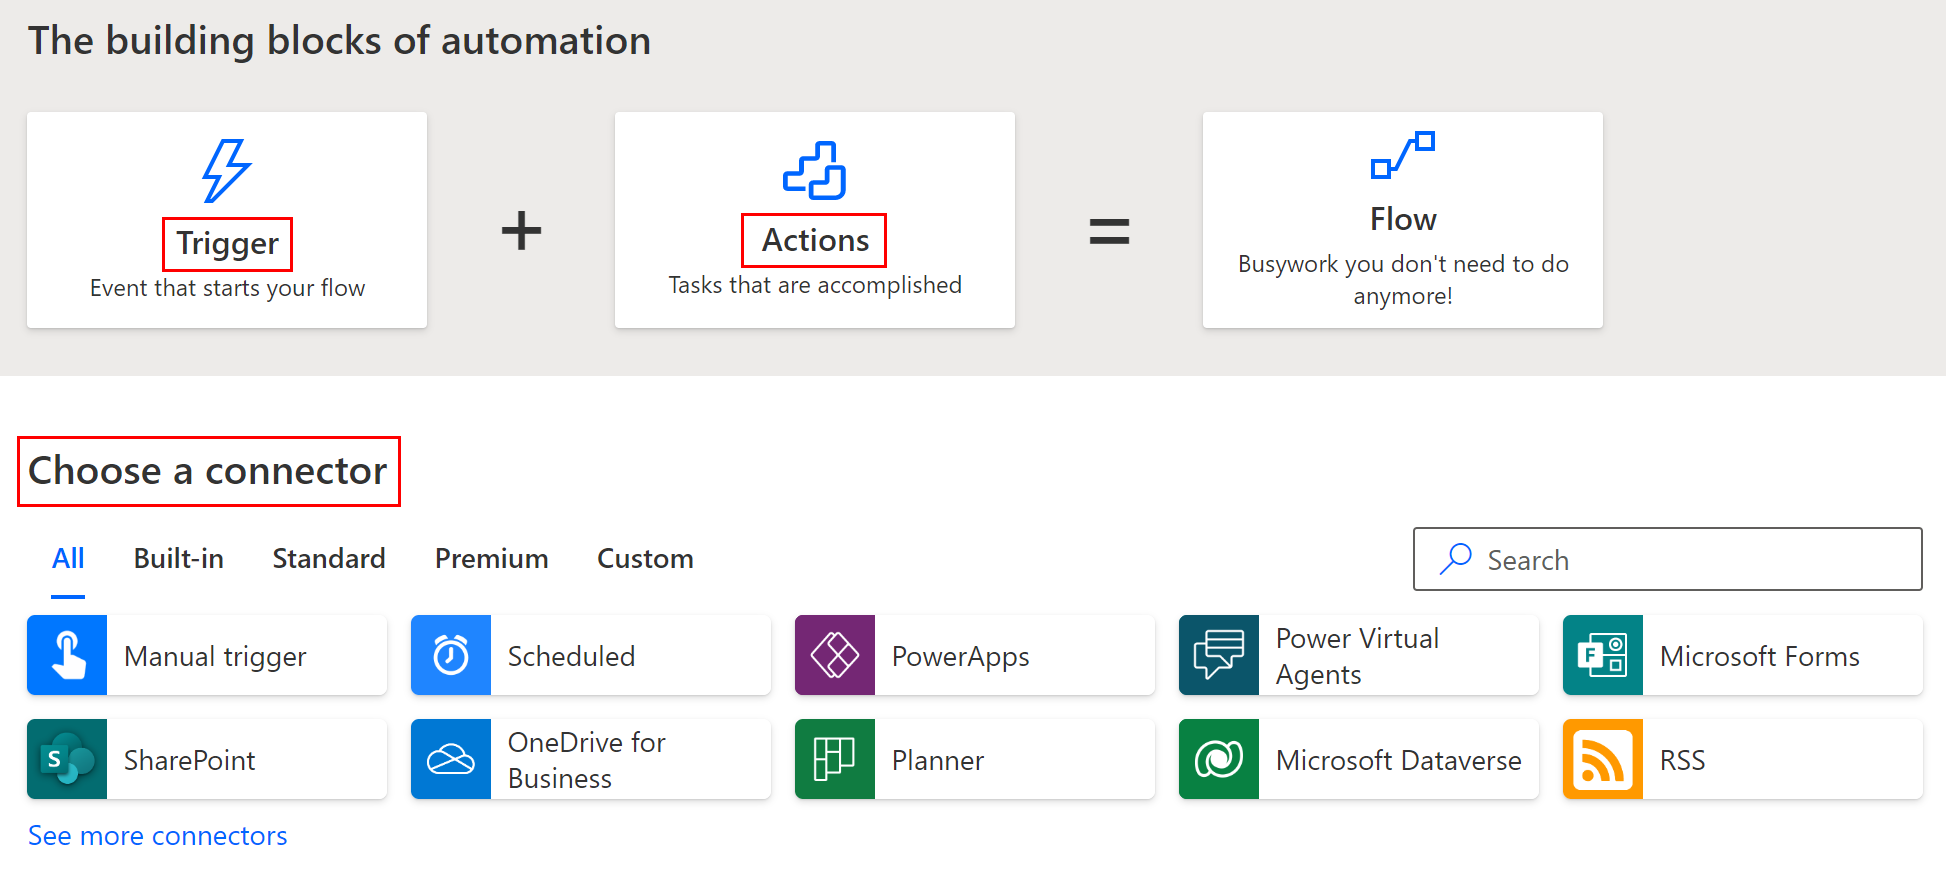Click the SharePoint logo icon

pyautogui.click(x=67, y=759)
